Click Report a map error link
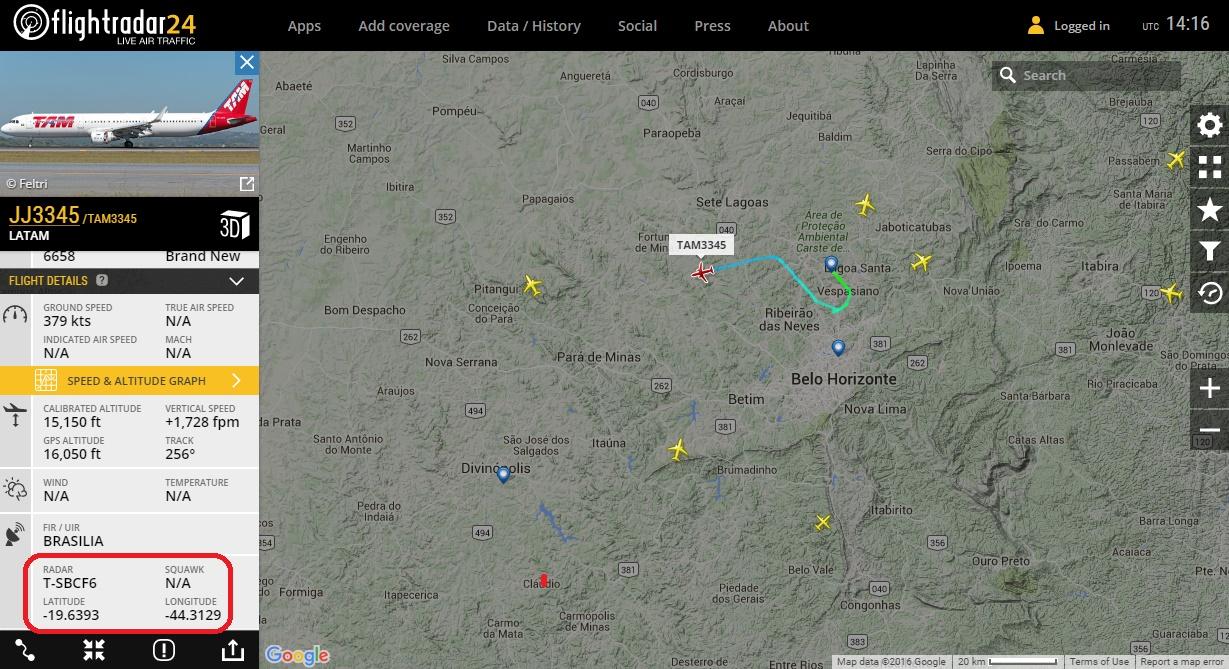 click(1182, 662)
